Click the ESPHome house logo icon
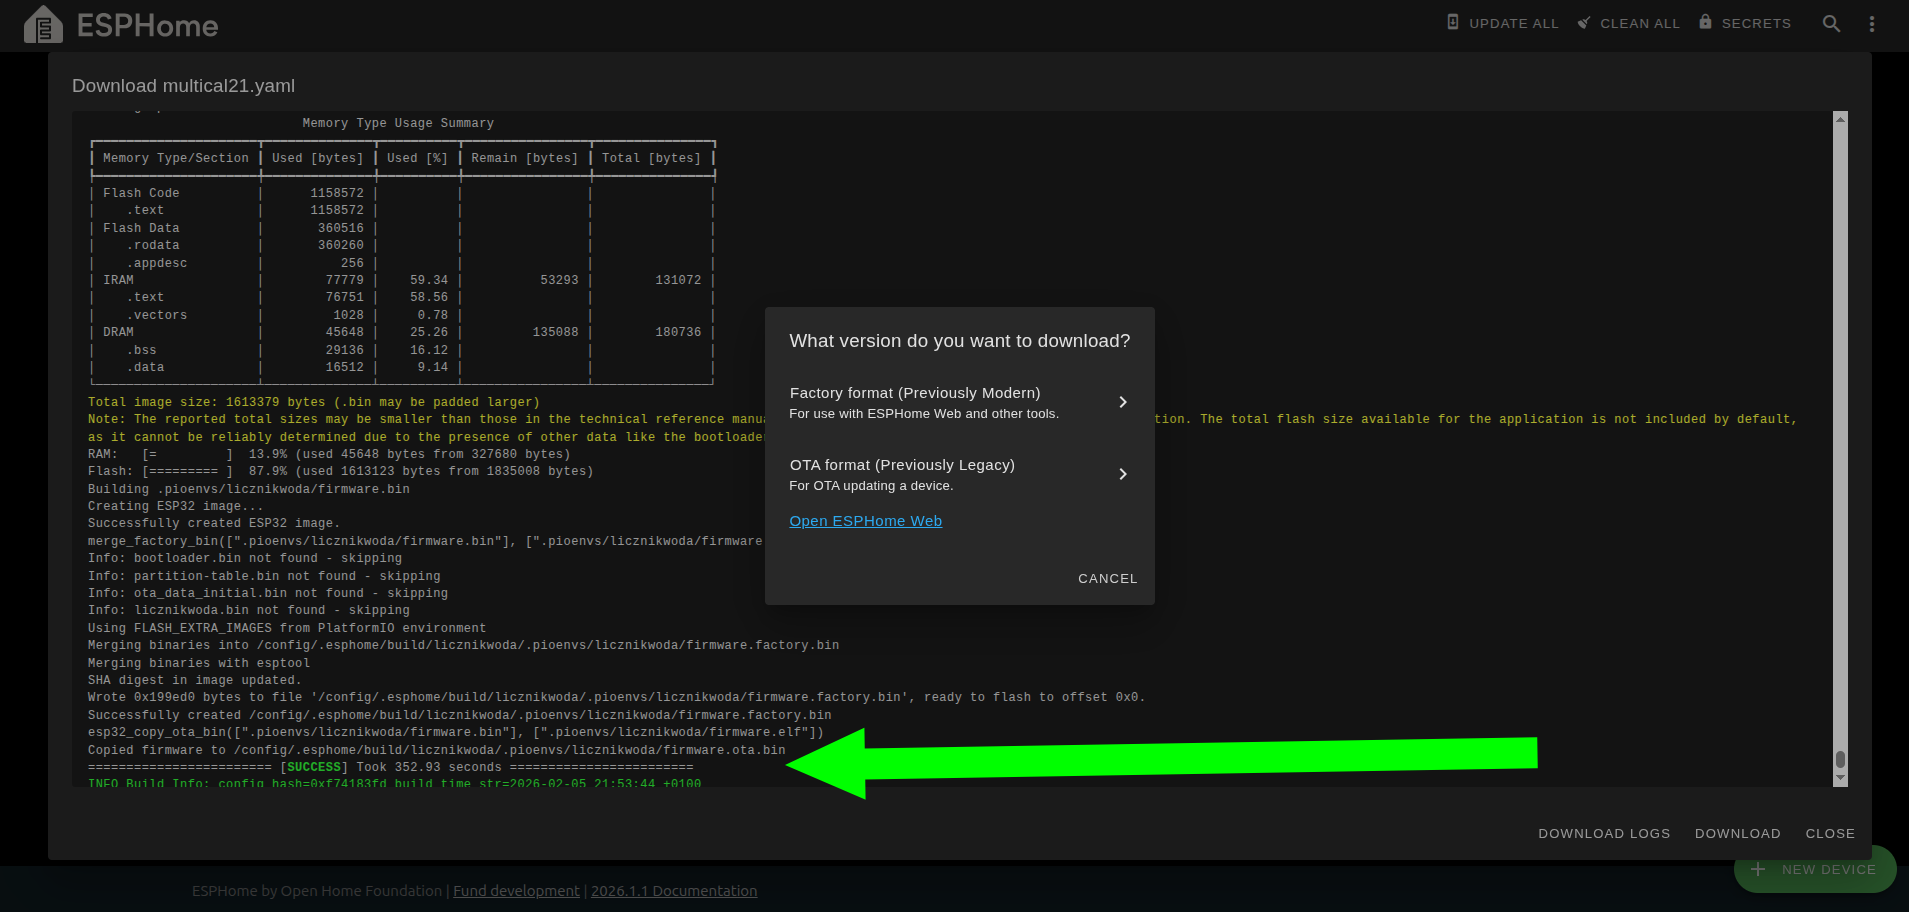This screenshot has width=1909, height=912. pos(43,25)
